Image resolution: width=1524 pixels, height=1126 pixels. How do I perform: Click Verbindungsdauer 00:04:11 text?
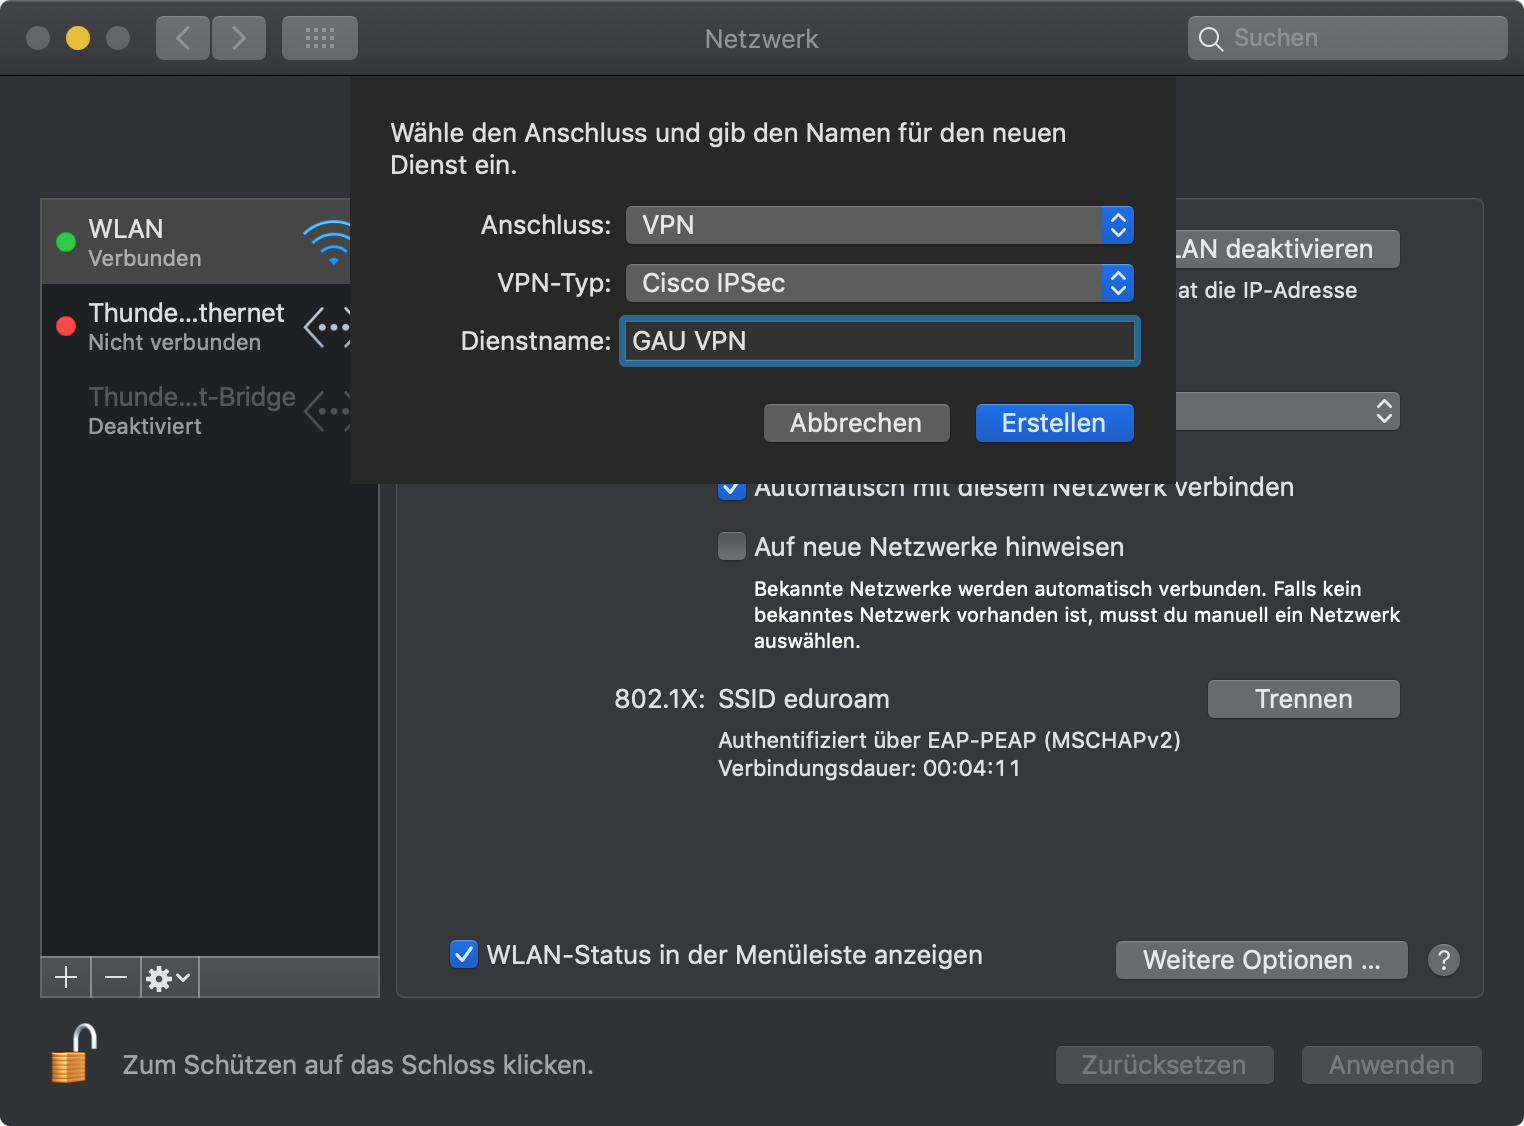(x=870, y=768)
